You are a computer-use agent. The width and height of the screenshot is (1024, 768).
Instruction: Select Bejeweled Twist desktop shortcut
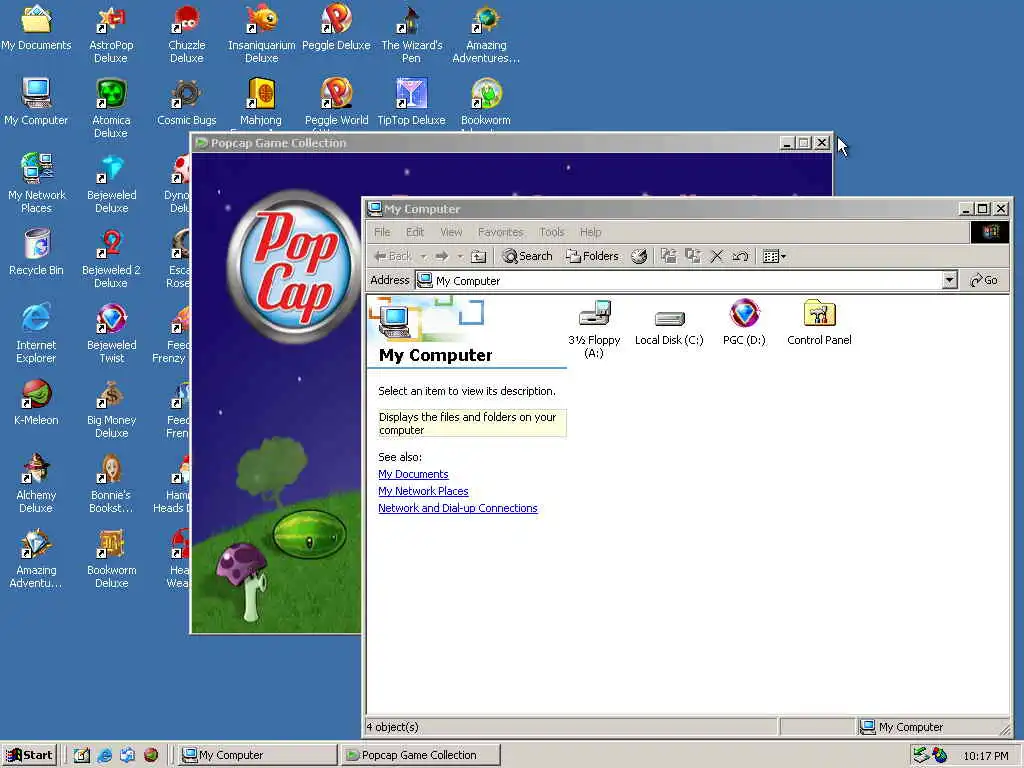click(x=112, y=334)
